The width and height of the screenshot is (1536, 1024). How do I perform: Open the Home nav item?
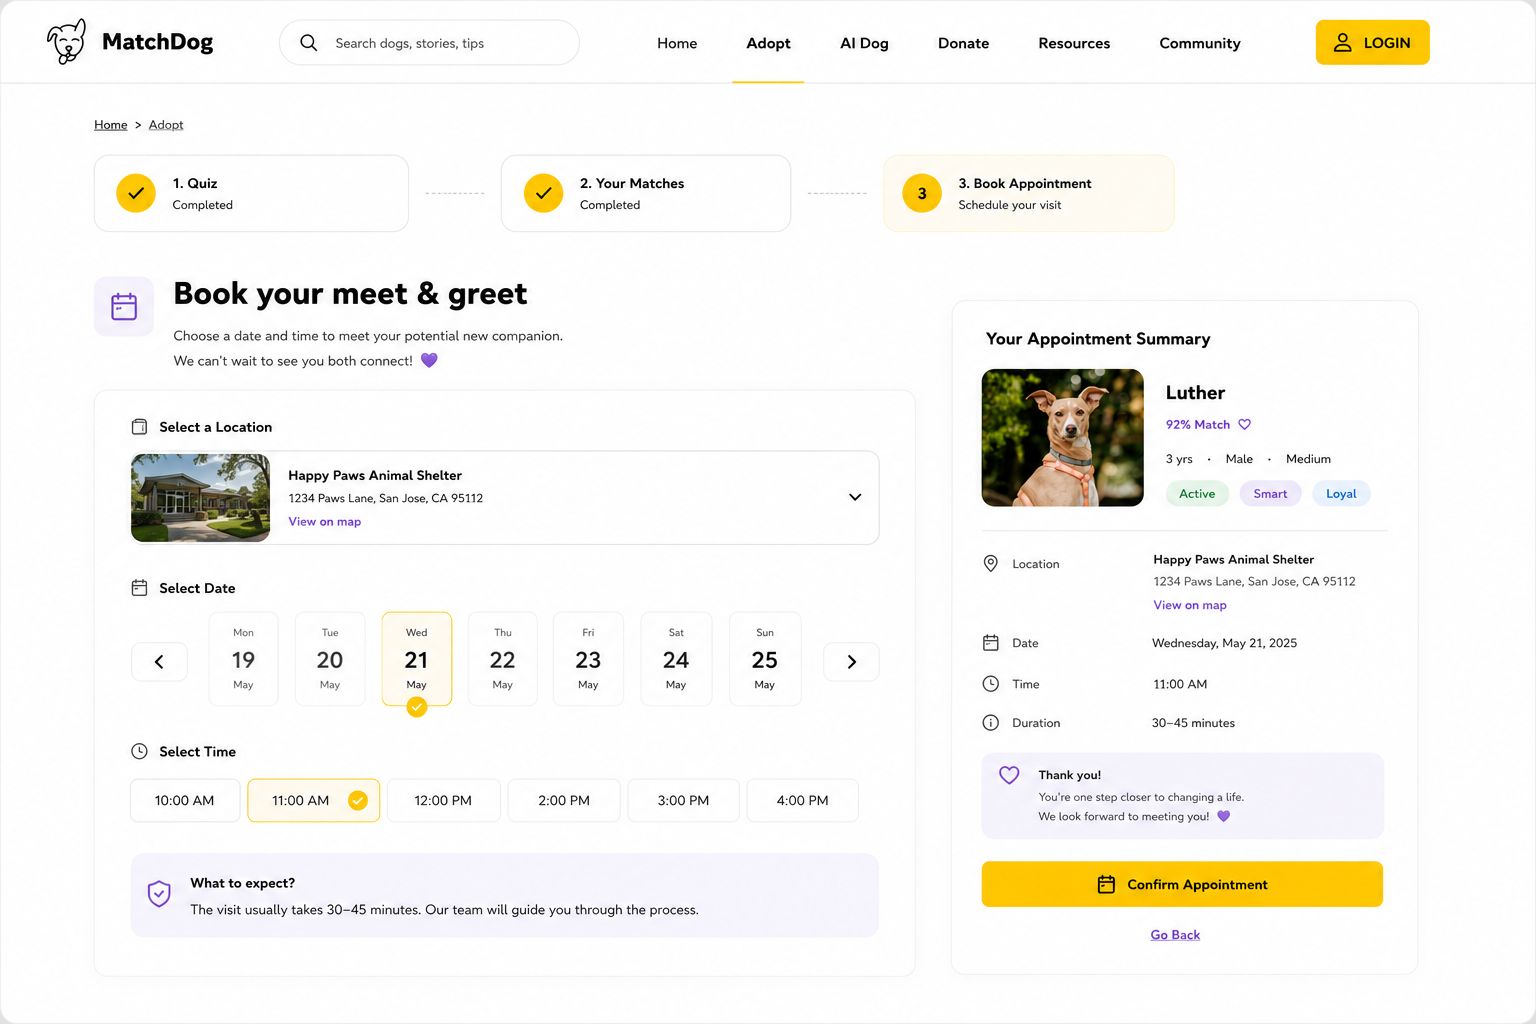point(677,43)
